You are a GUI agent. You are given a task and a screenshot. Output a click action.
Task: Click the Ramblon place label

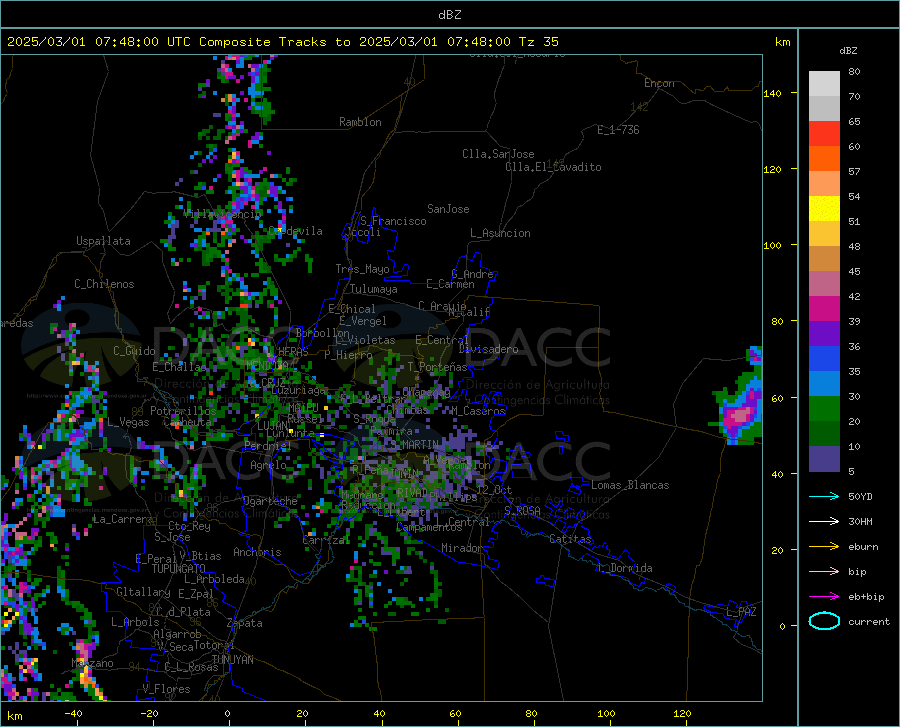(360, 122)
